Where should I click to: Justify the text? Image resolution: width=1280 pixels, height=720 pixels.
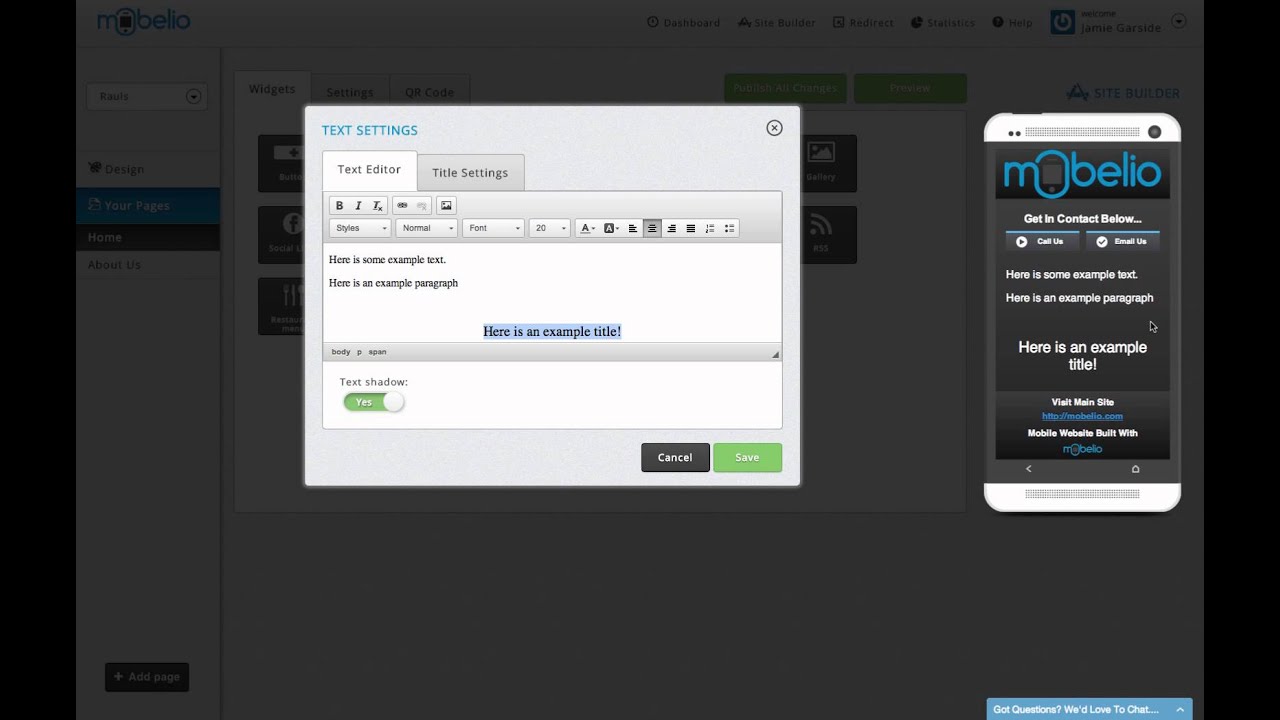pos(690,228)
